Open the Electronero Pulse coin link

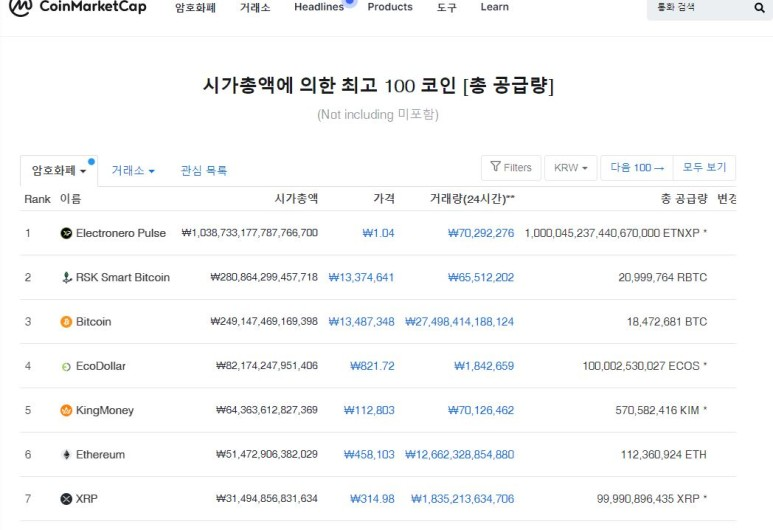click(x=121, y=233)
